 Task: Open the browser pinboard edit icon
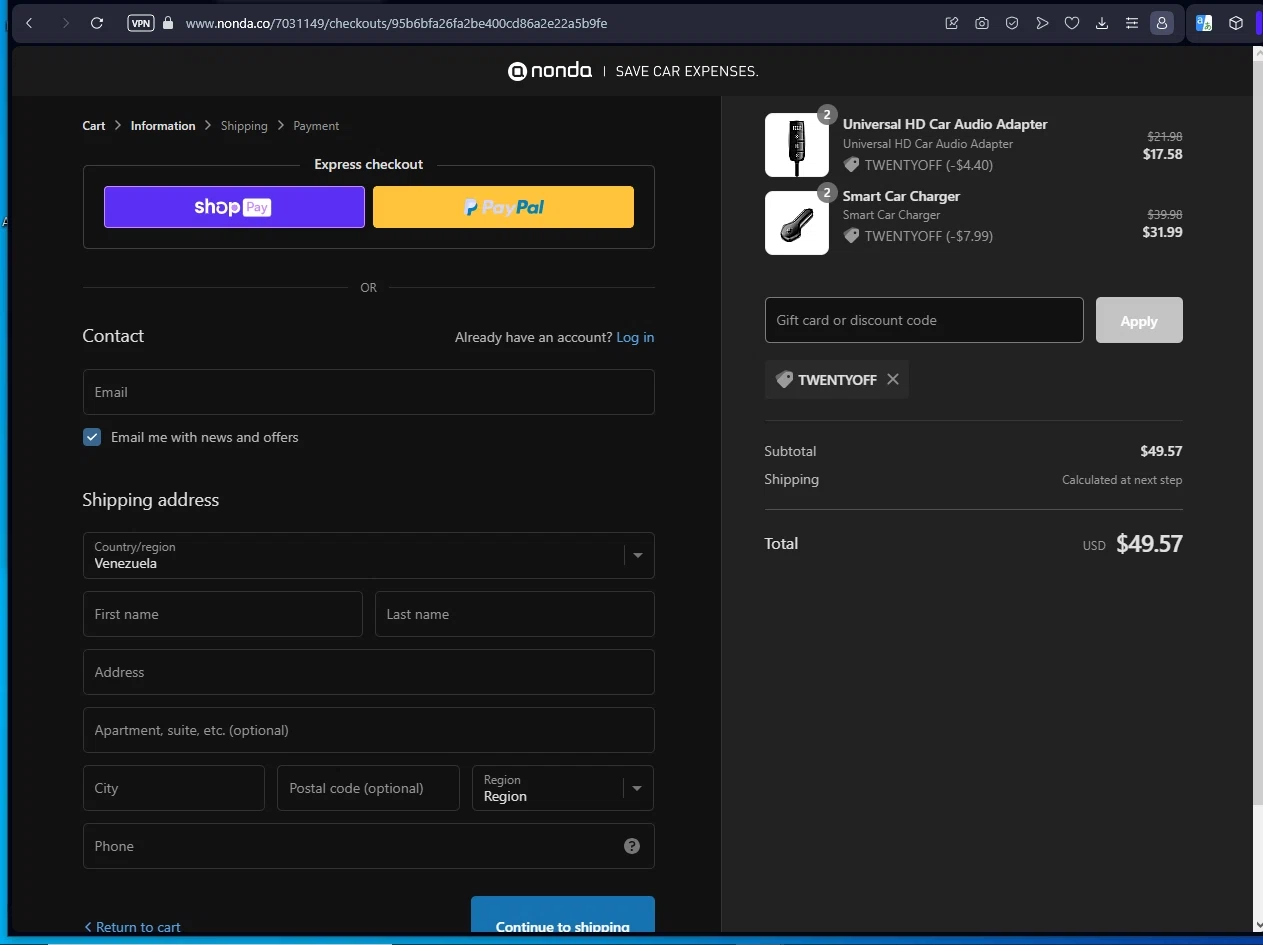pos(952,23)
